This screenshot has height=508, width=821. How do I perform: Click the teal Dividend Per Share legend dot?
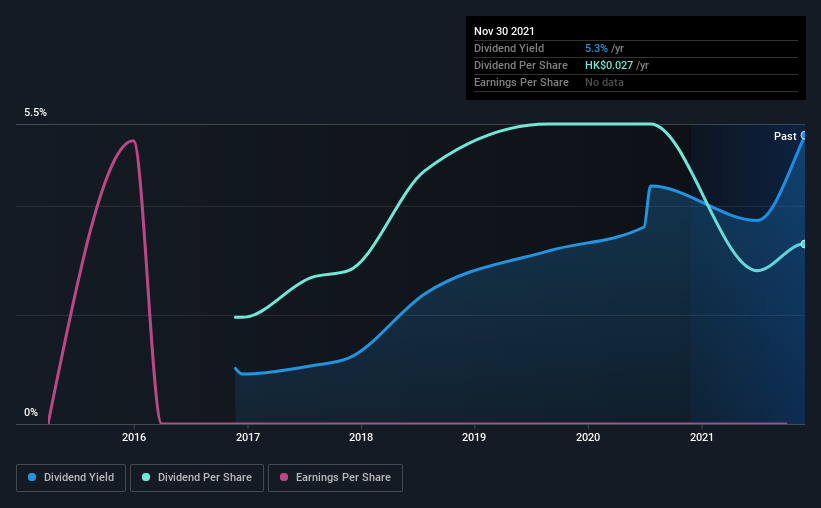[146, 477]
